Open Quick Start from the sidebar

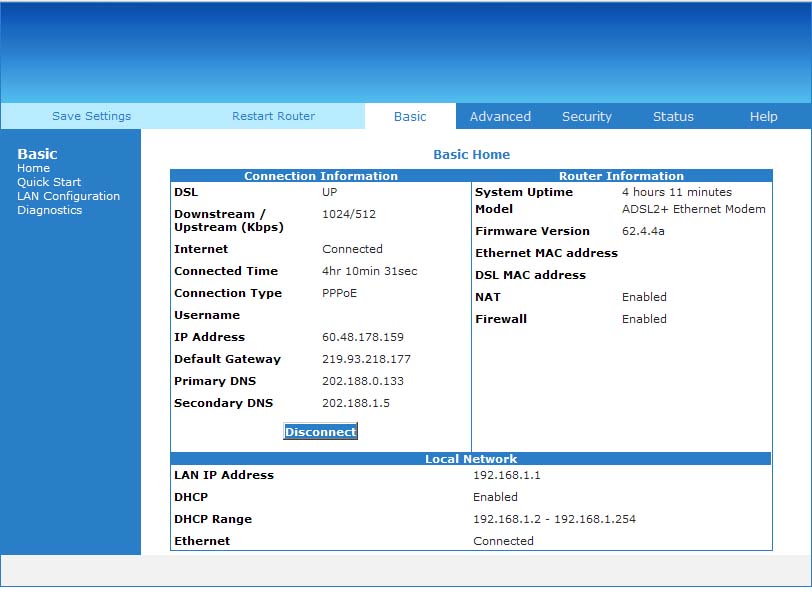coord(49,182)
